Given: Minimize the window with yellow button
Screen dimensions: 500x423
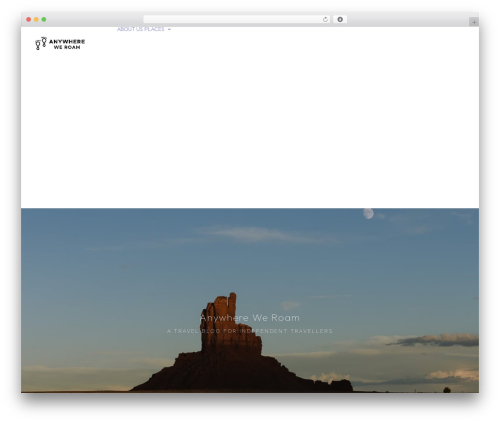Looking at the screenshot, I should point(36,19).
